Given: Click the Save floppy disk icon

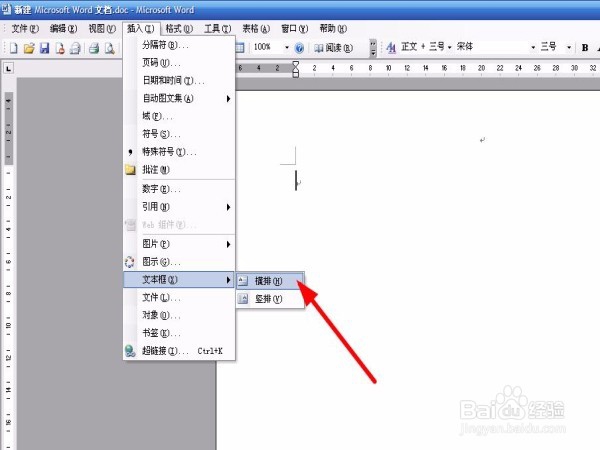Looking at the screenshot, I should pyautogui.click(x=45, y=48).
